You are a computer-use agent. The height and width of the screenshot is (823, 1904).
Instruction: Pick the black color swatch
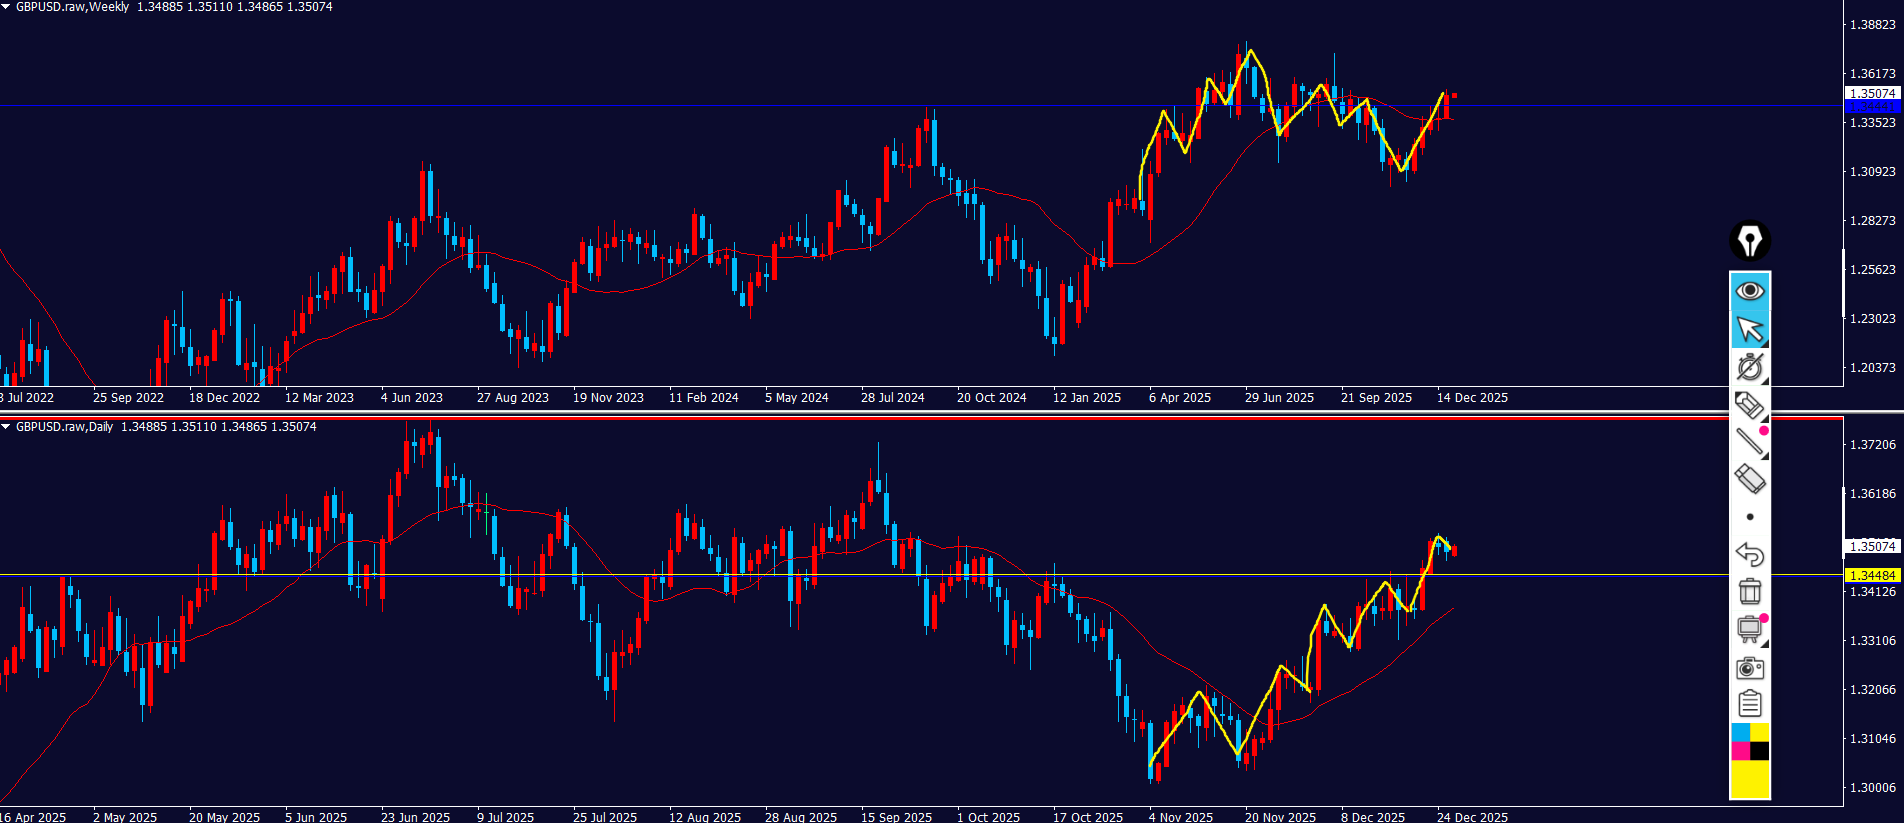coord(1760,751)
